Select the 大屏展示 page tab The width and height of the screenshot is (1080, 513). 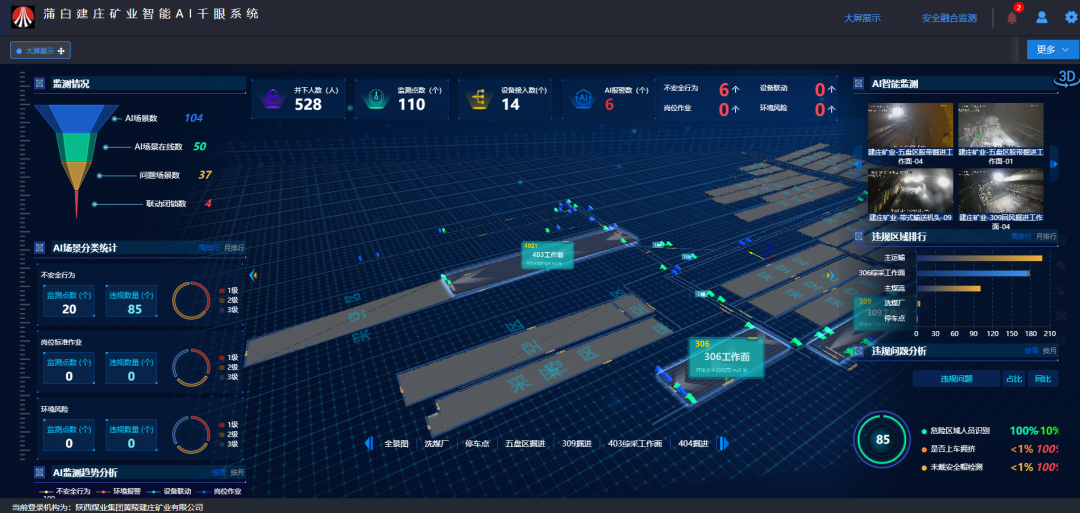coord(40,50)
